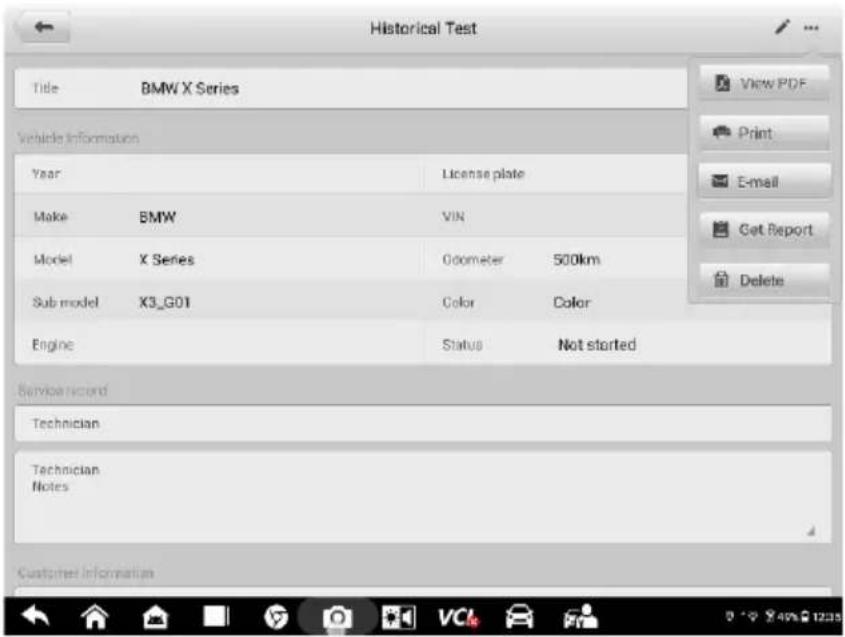Tap the clock in the status bar
Image resolution: width=845 pixels, height=637 pixels.
click(x=826, y=617)
